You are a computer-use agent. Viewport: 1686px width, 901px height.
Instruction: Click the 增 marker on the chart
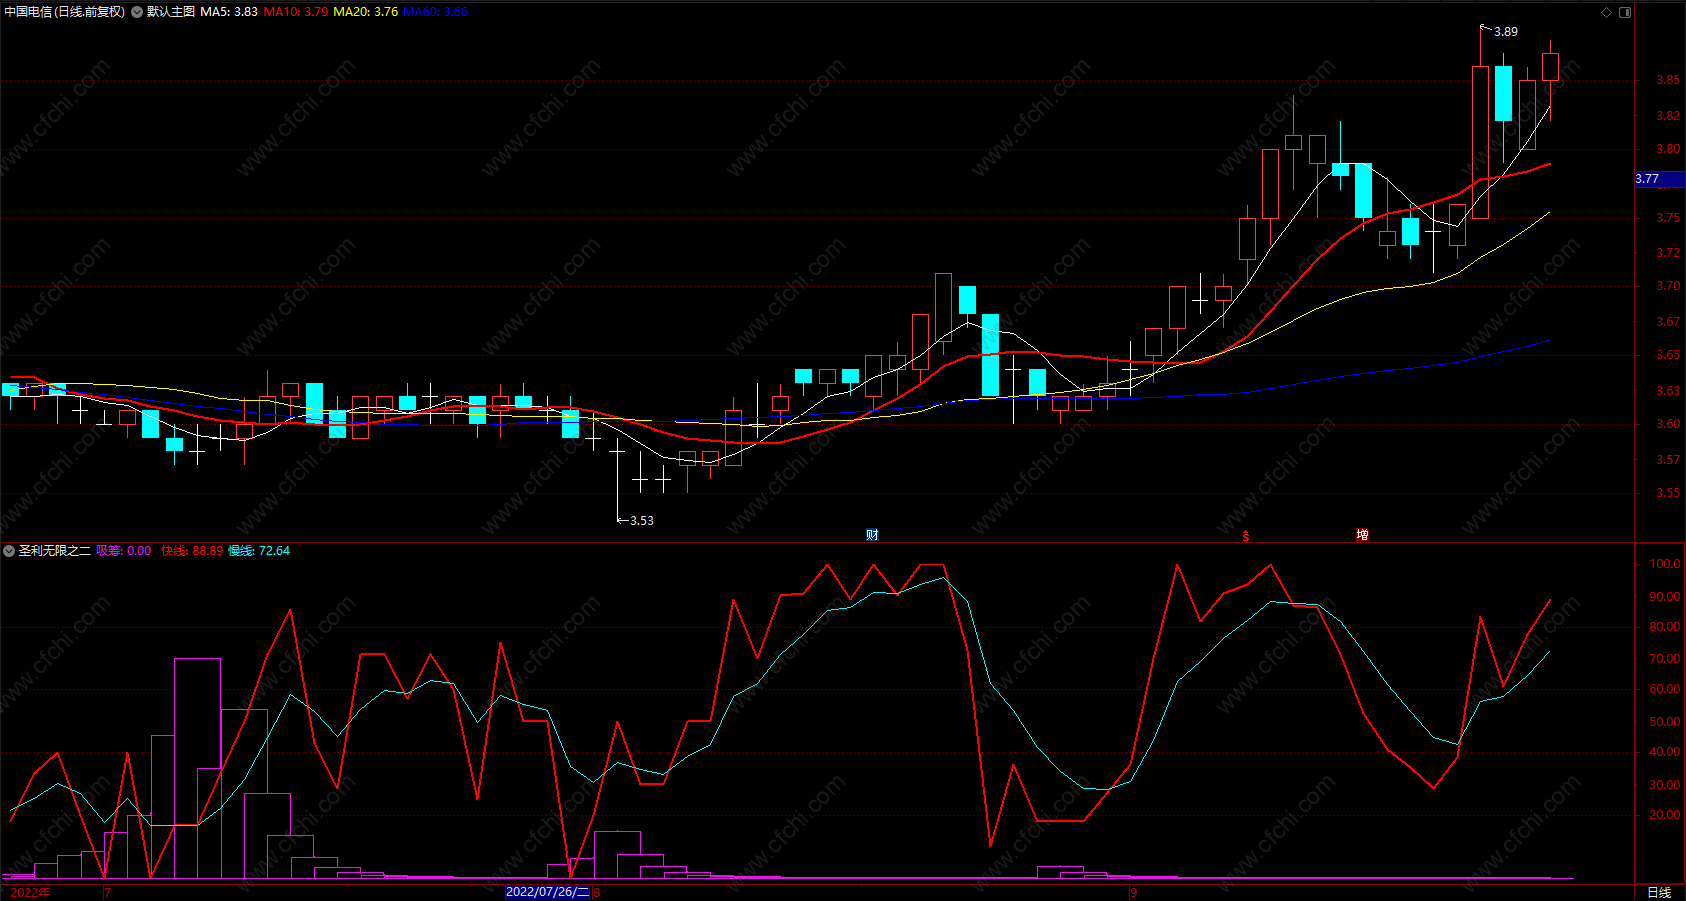[1362, 535]
